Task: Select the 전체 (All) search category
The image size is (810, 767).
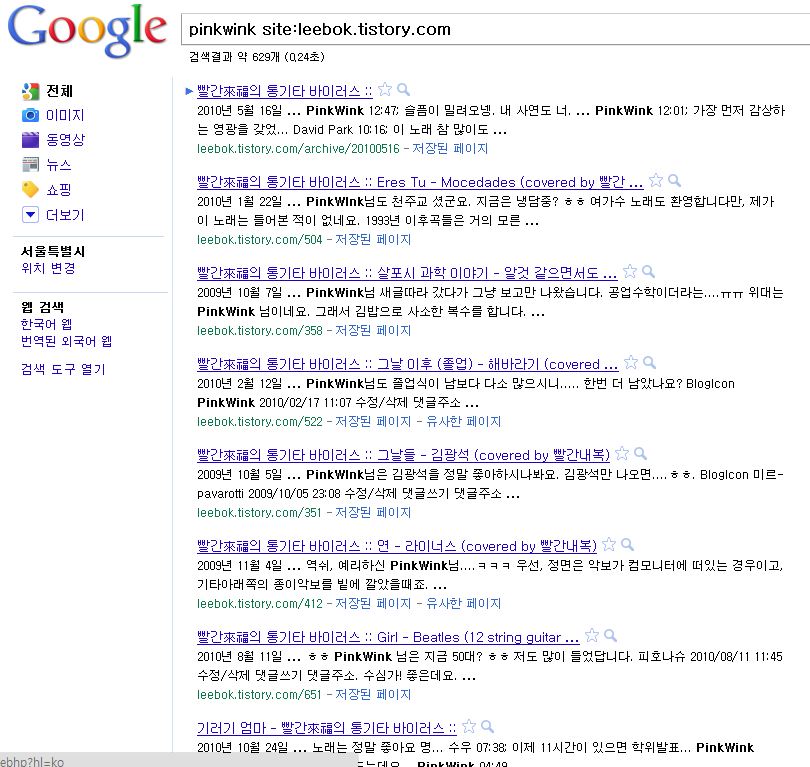Action: pos(59,91)
